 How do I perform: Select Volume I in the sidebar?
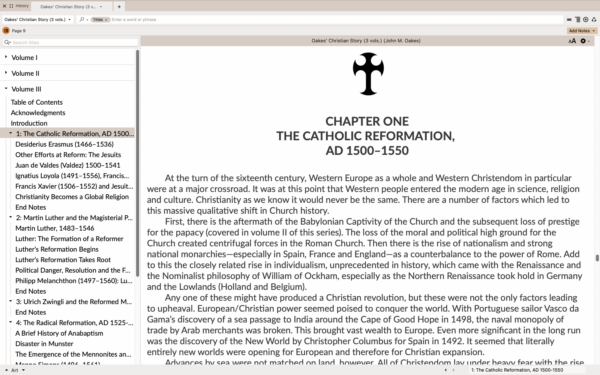[24, 57]
